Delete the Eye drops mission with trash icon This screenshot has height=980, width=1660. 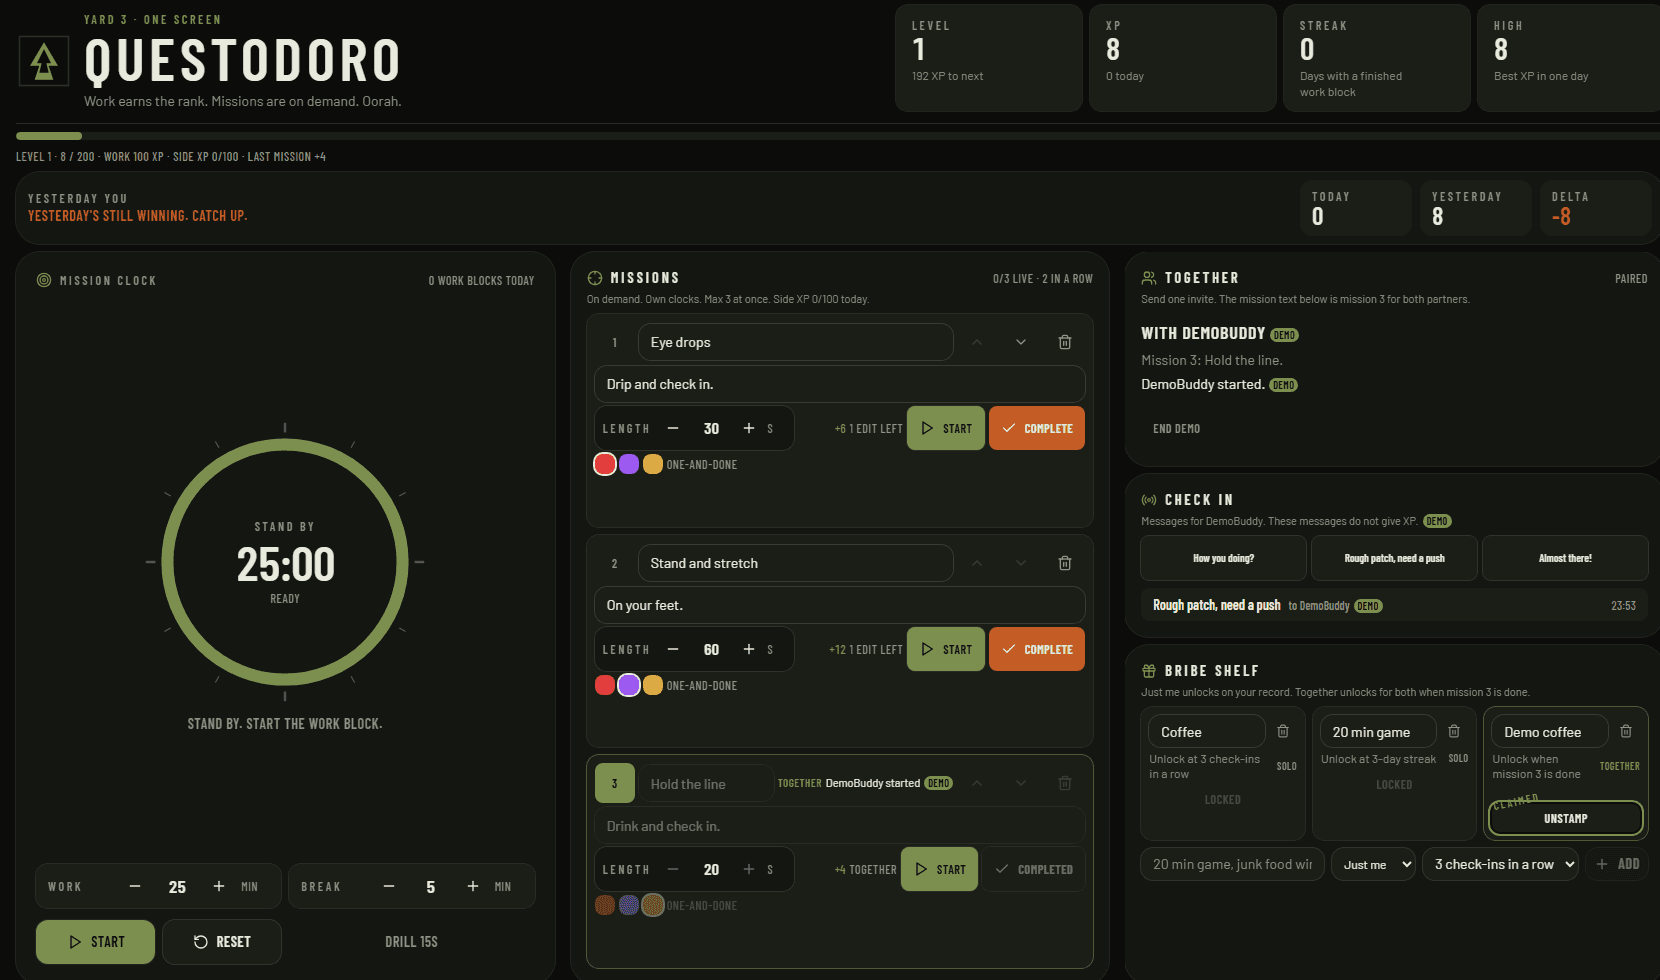click(1065, 342)
